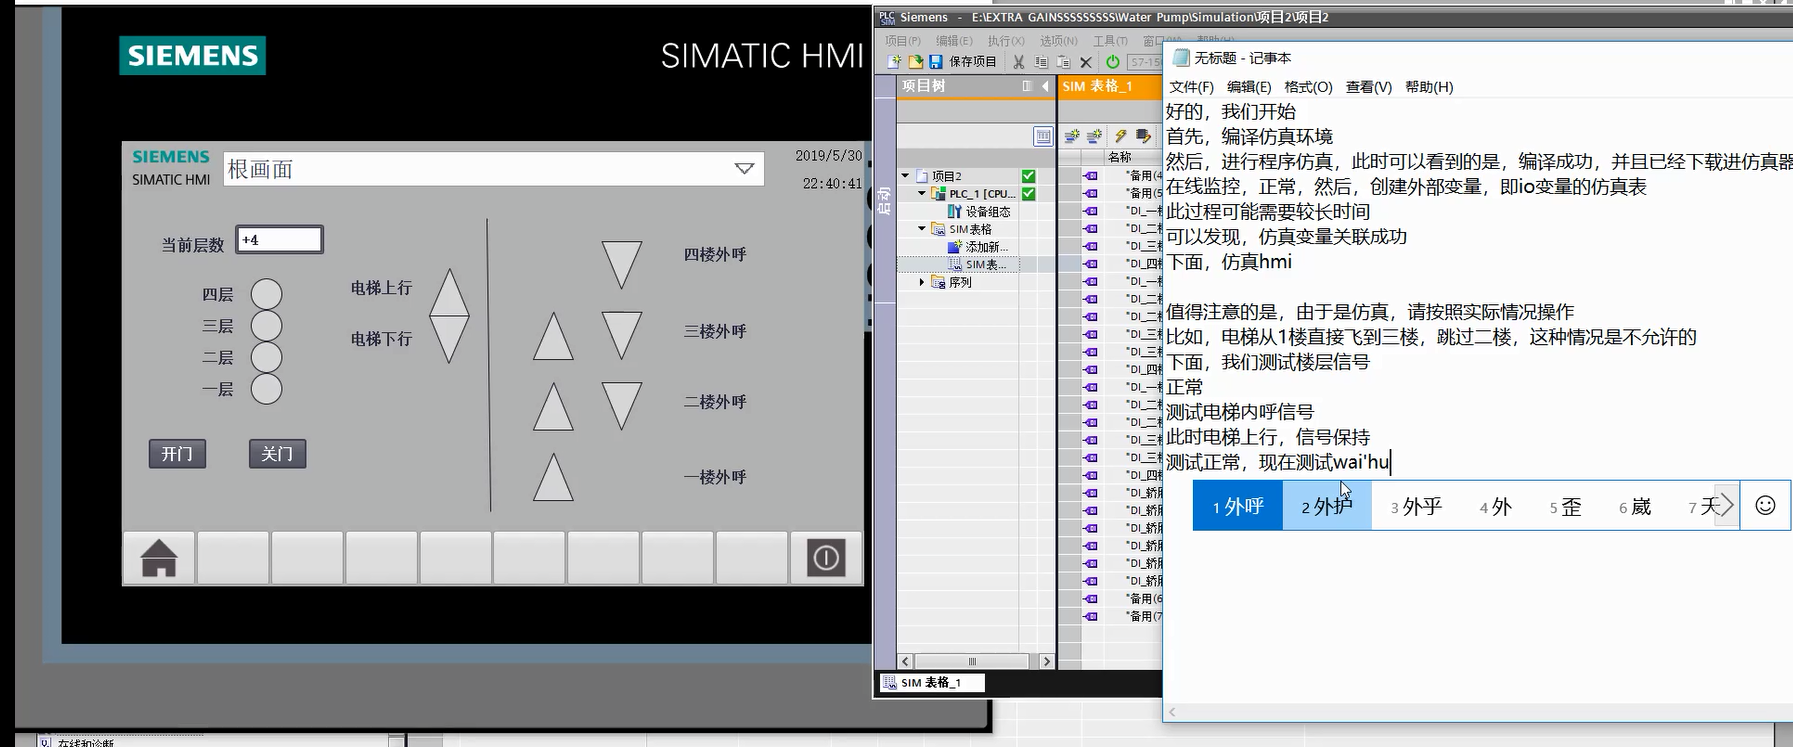Click second floor 二楼外呼 down-call triangle
The width and height of the screenshot is (1793, 747).
(x=621, y=406)
